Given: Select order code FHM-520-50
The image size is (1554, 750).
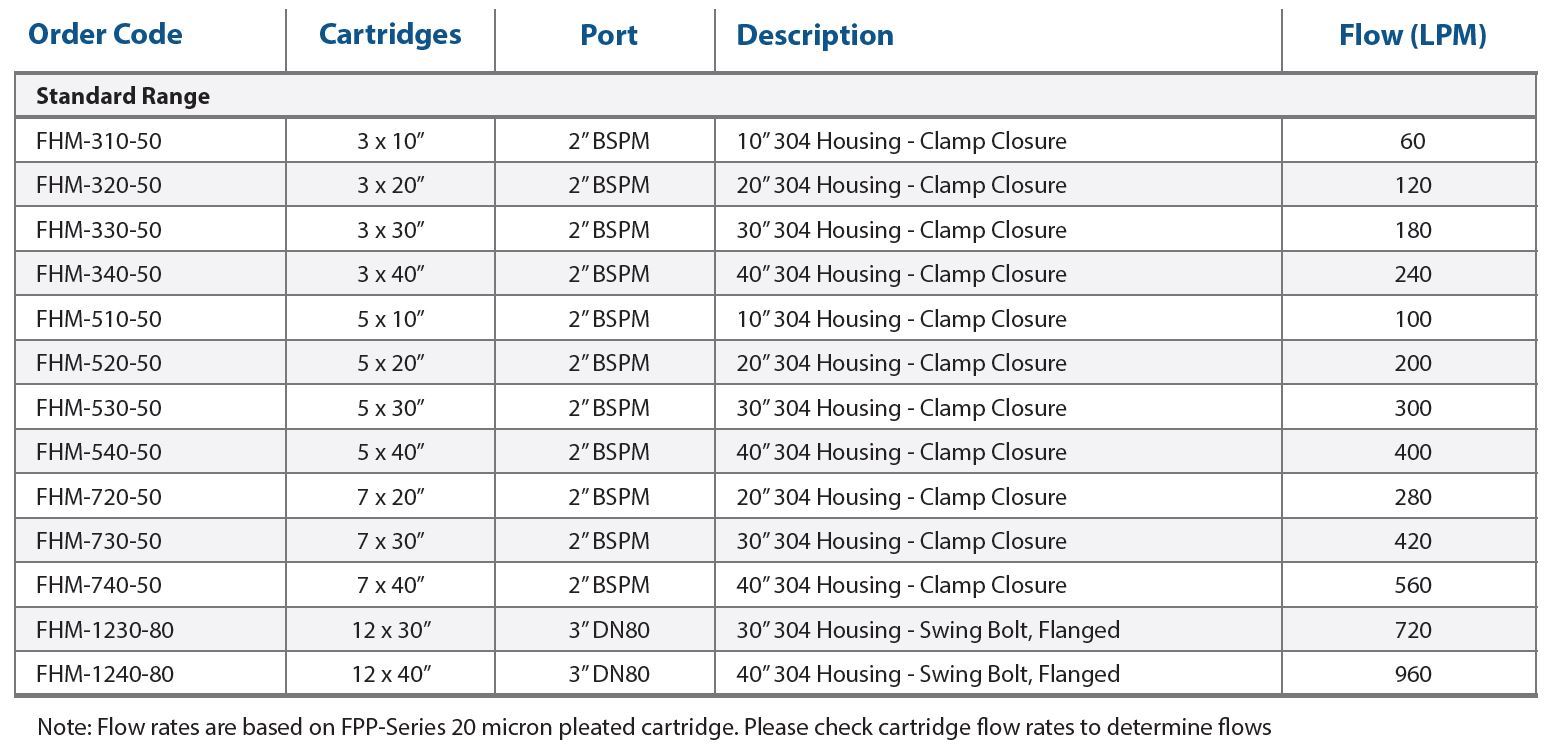Looking at the screenshot, I should pos(98,363).
